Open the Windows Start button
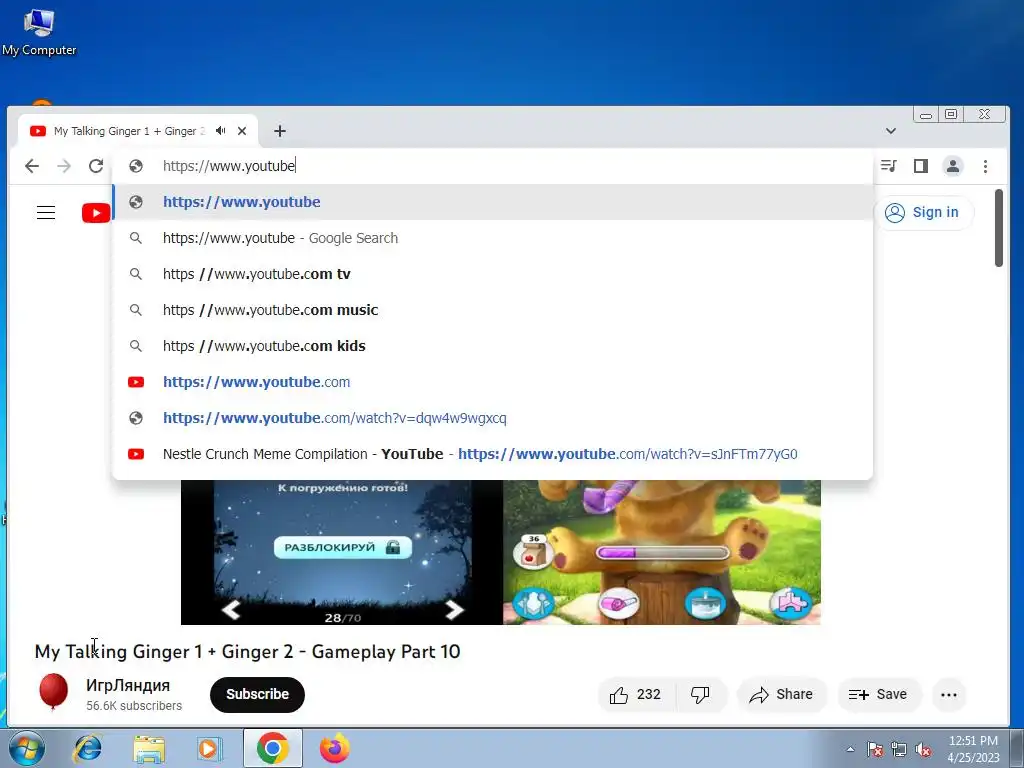The height and width of the screenshot is (768, 1024). (27, 748)
